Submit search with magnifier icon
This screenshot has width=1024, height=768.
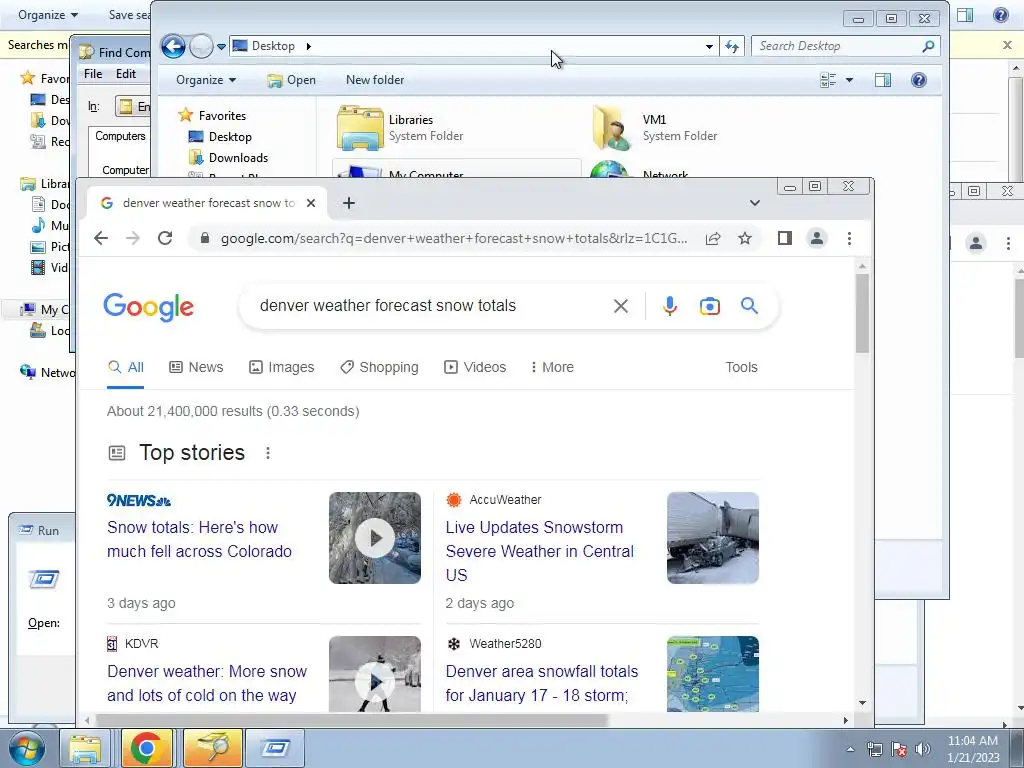[x=749, y=306]
